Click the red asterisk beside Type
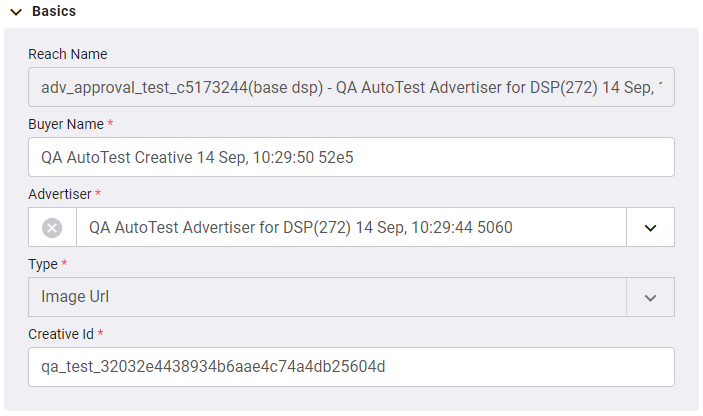Image resolution: width=703 pixels, height=416 pixels. [64, 262]
